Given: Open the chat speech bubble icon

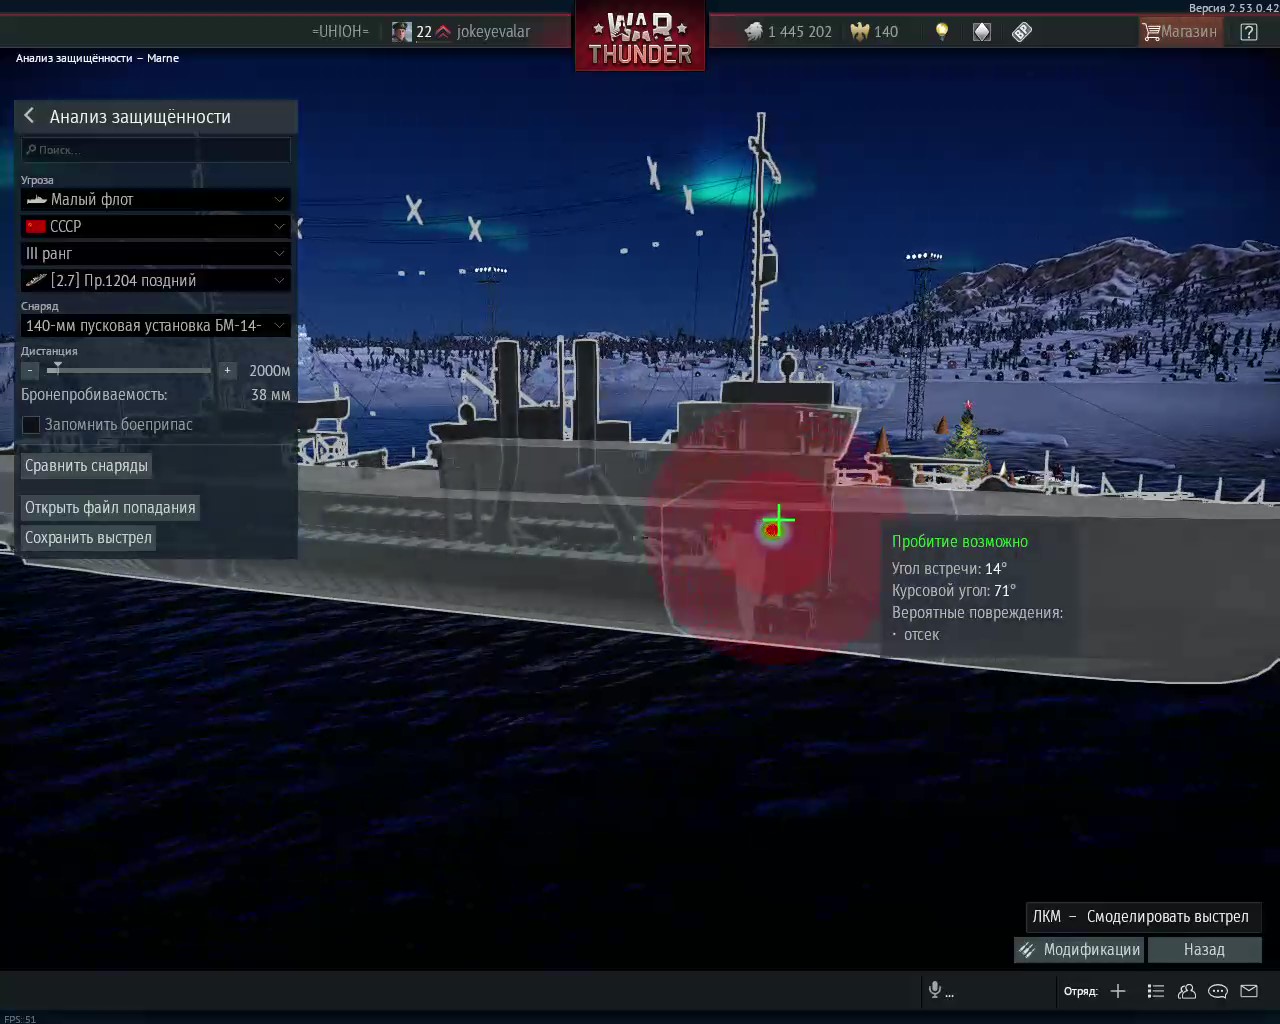Looking at the screenshot, I should (x=1218, y=991).
